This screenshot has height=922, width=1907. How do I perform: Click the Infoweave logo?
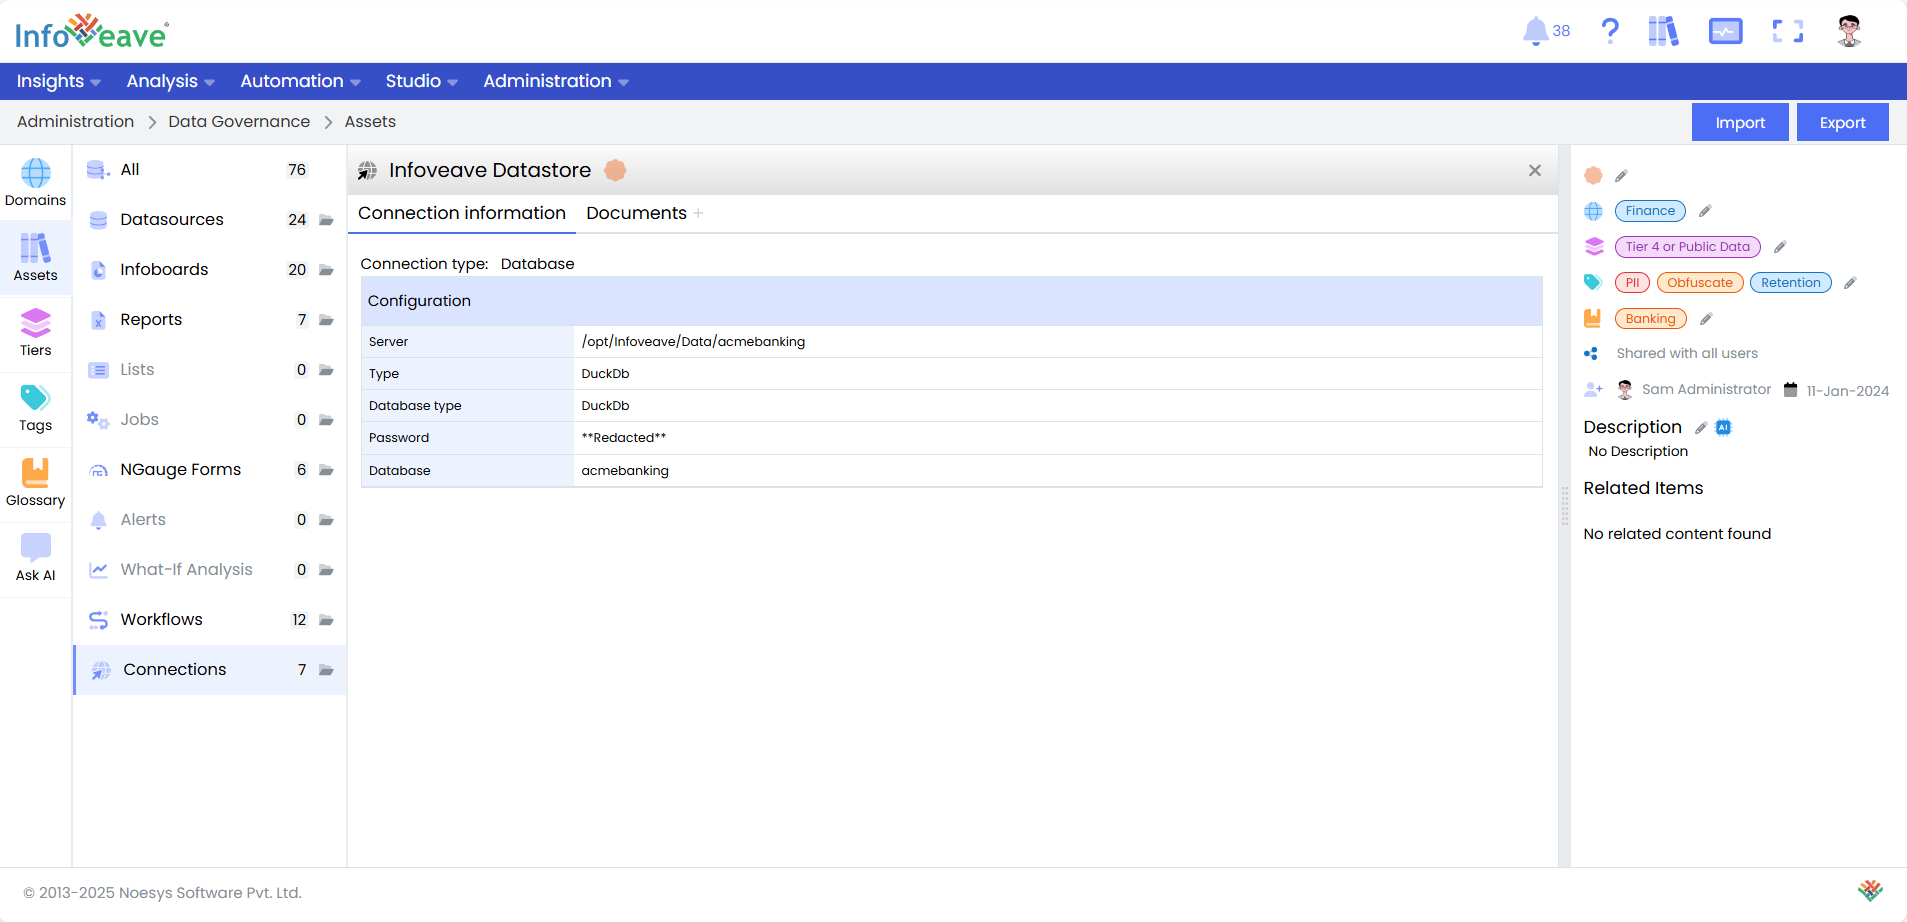coord(92,32)
